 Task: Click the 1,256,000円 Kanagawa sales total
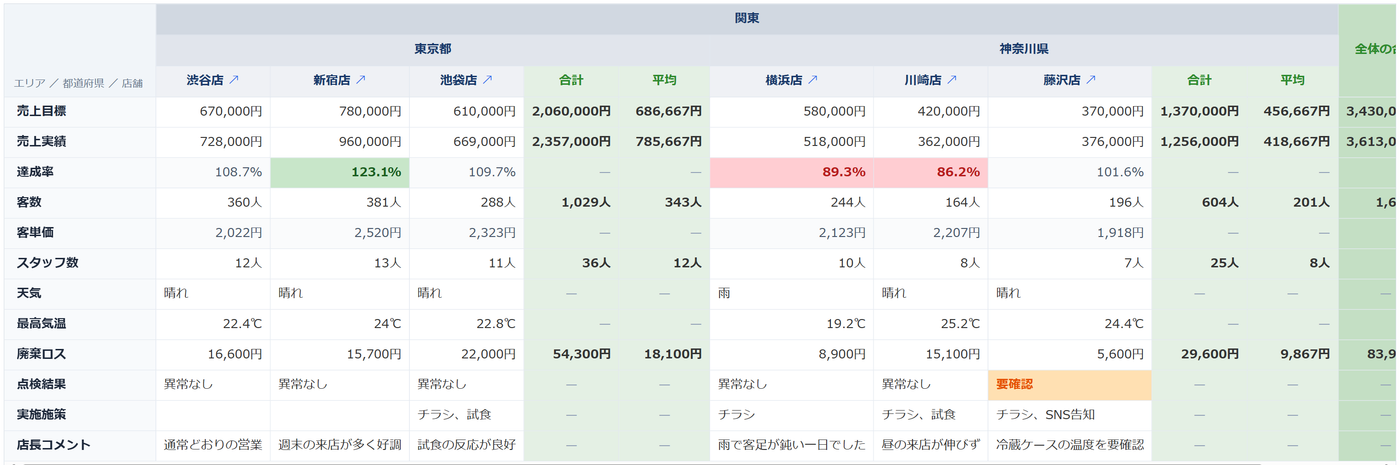1199,142
